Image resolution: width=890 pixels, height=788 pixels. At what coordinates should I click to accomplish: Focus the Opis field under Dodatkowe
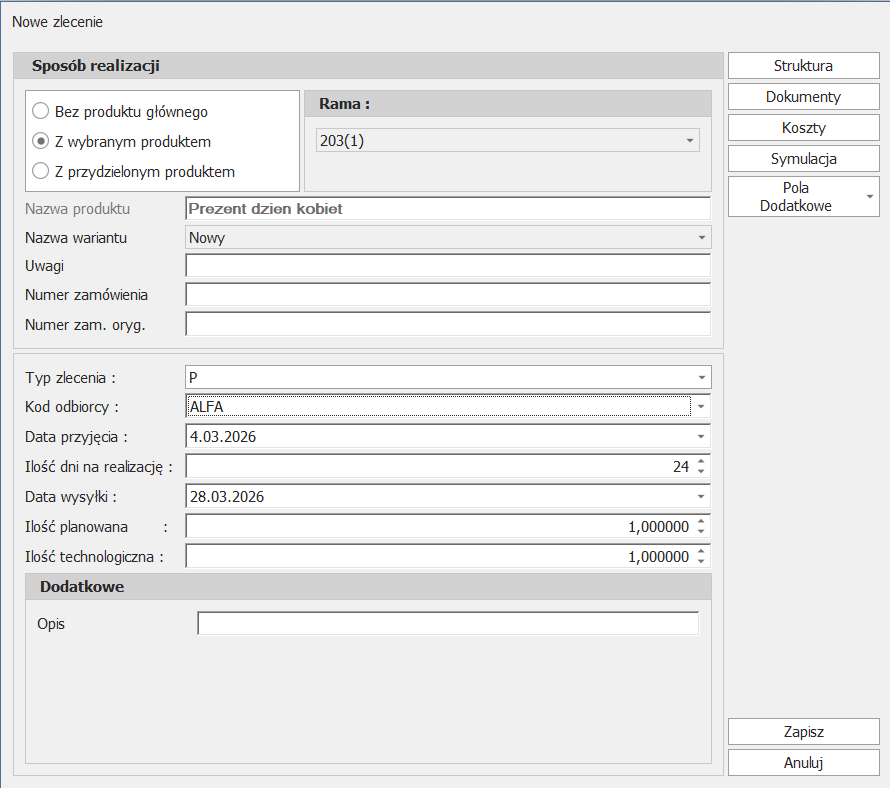(447, 624)
